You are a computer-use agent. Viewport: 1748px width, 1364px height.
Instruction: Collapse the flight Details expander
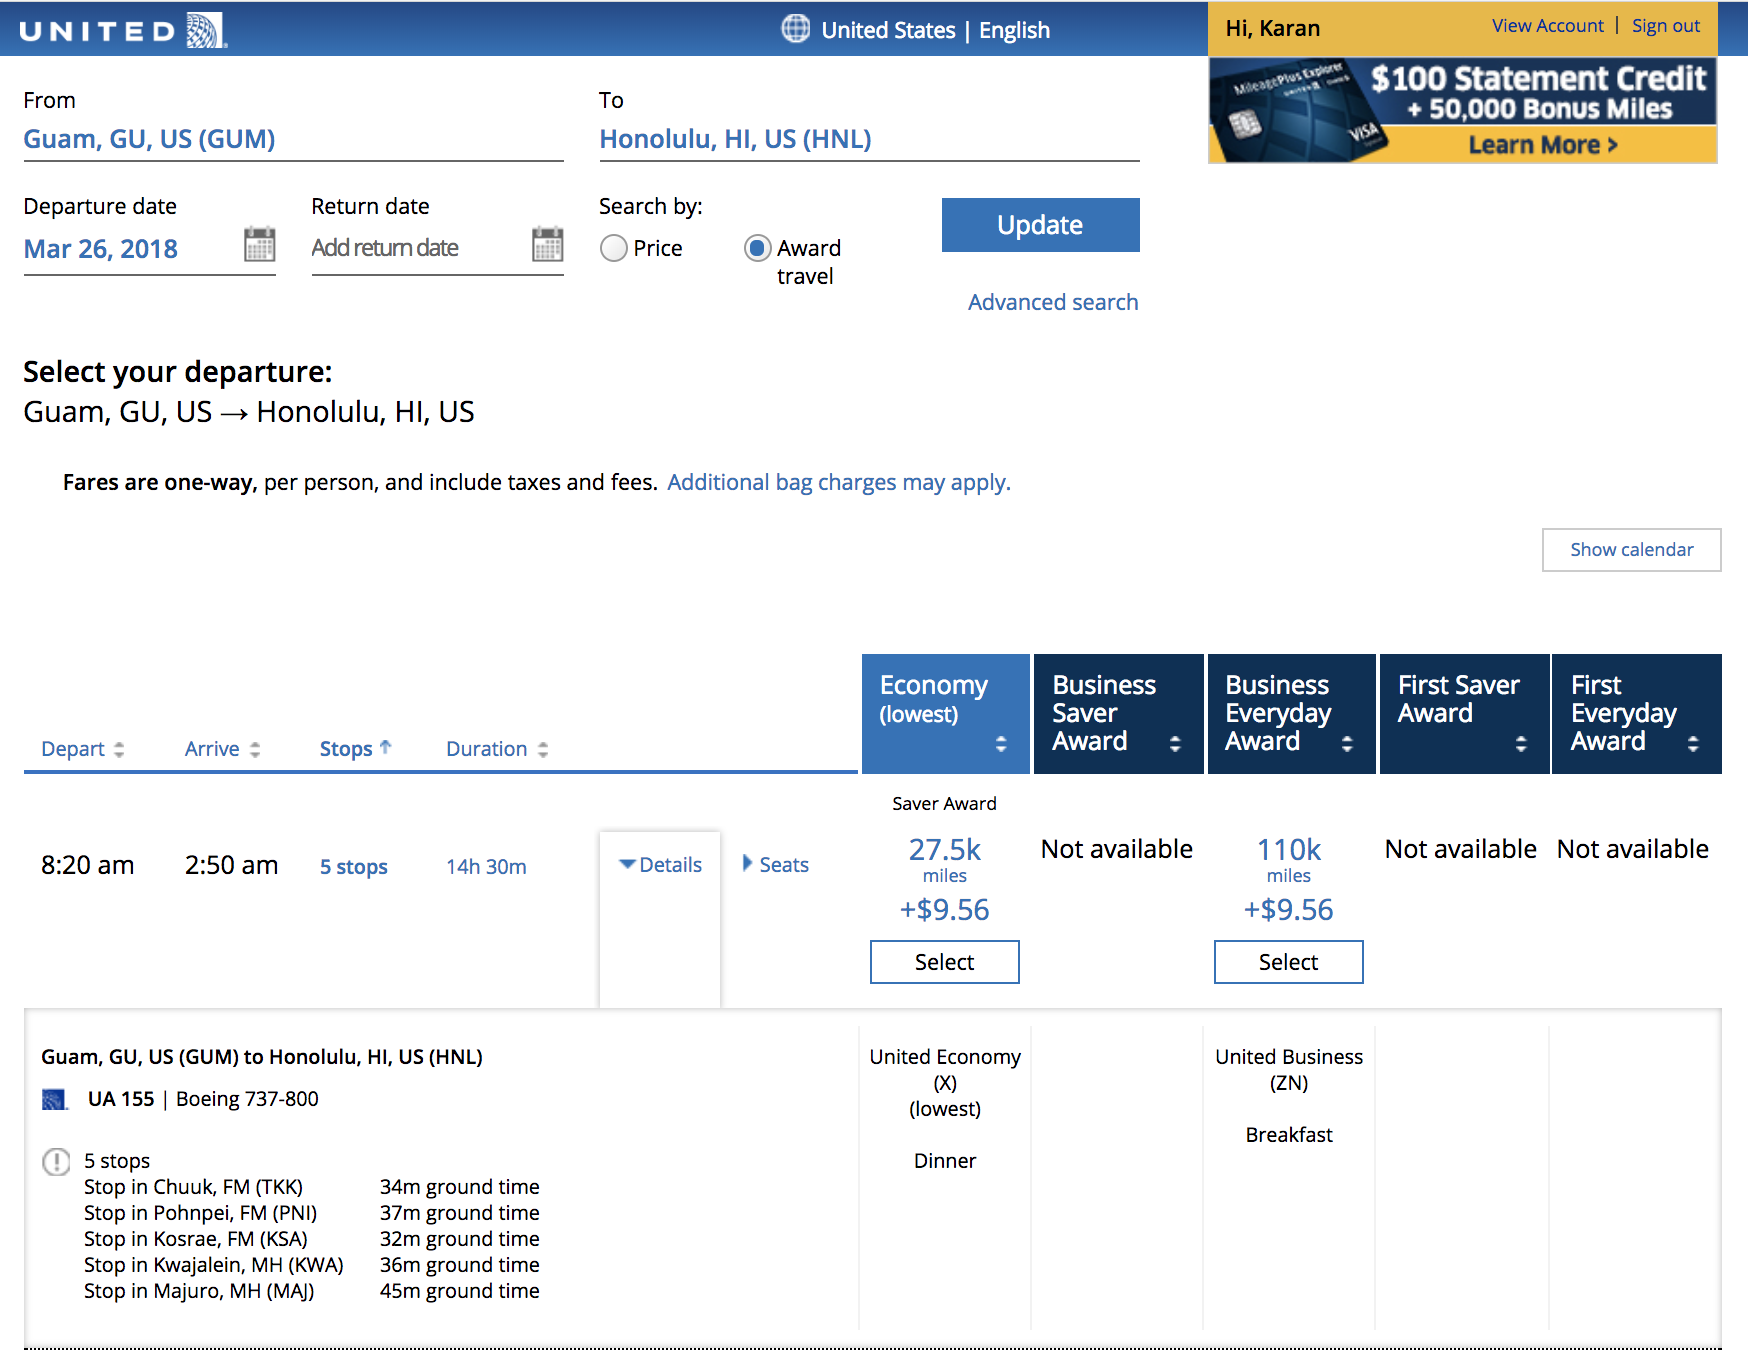point(660,865)
